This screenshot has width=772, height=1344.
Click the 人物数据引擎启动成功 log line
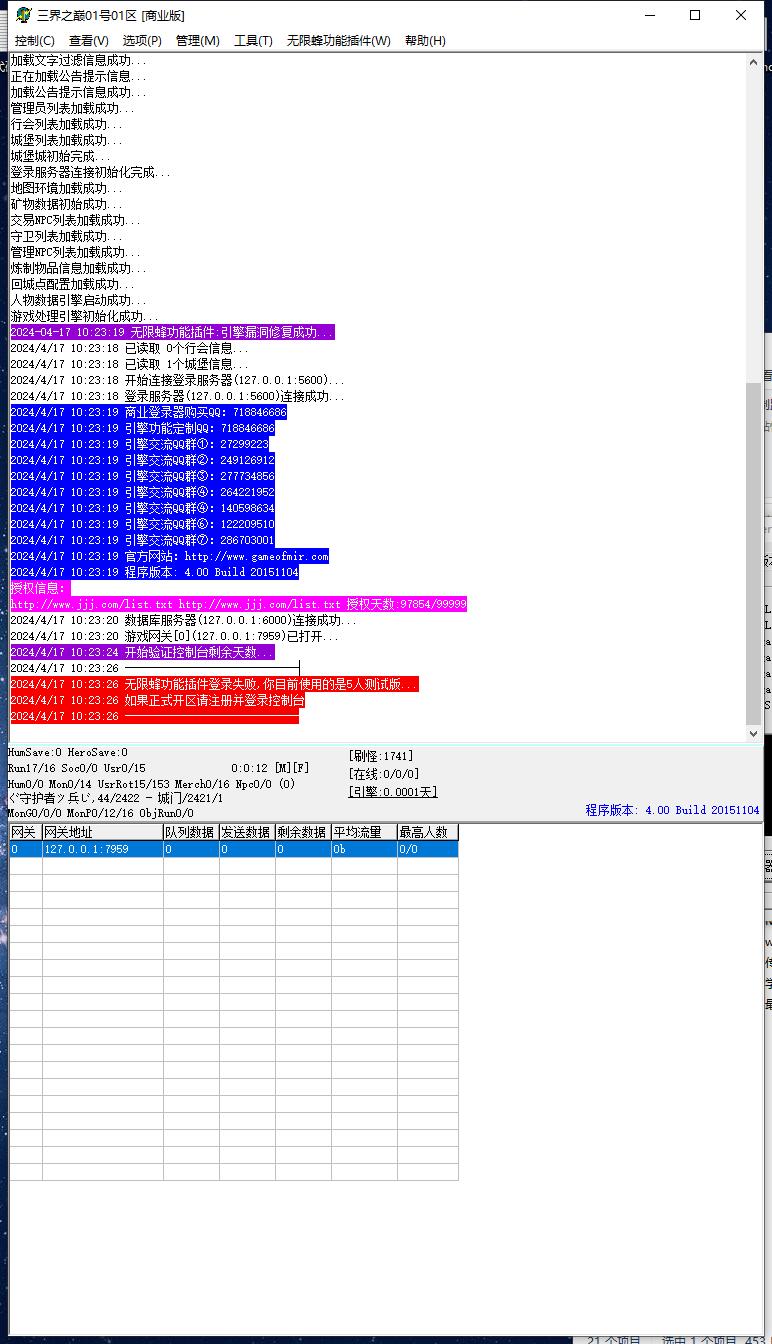click(78, 300)
